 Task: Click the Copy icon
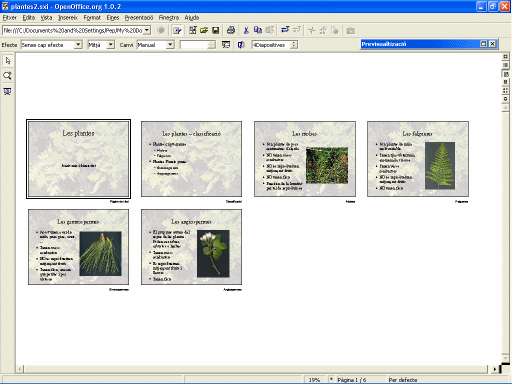258,30
